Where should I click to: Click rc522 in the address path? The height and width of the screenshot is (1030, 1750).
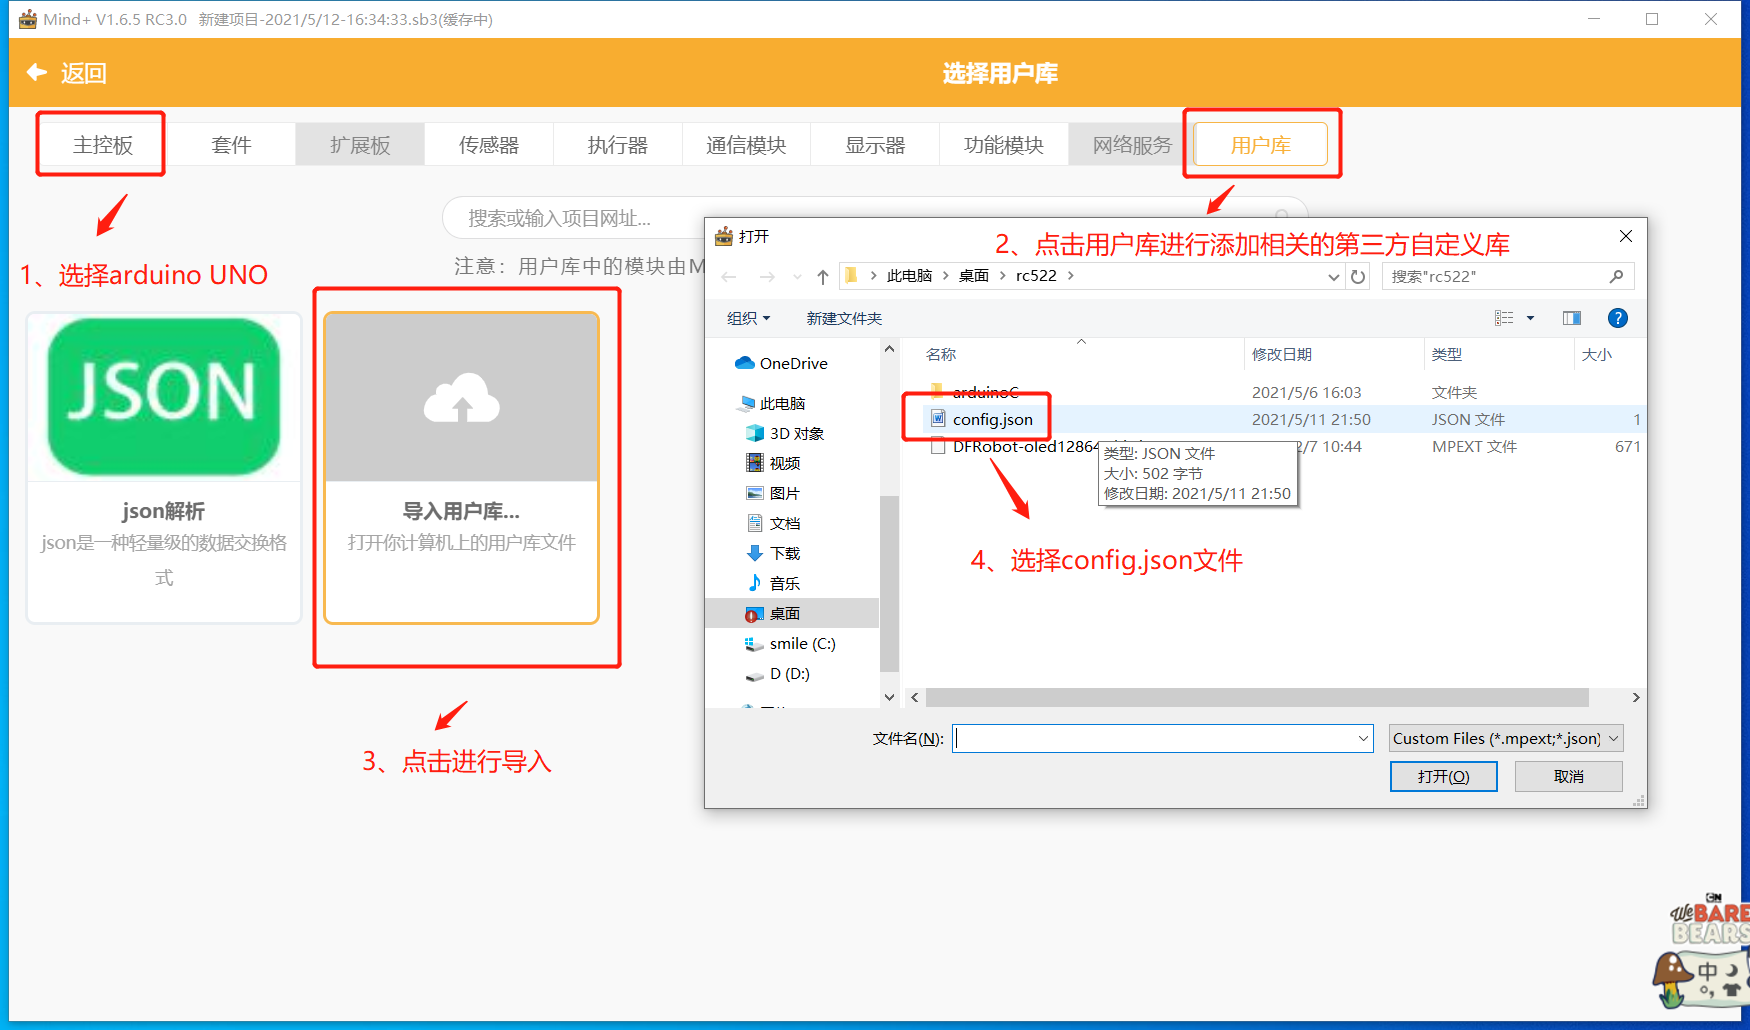coord(1036,276)
